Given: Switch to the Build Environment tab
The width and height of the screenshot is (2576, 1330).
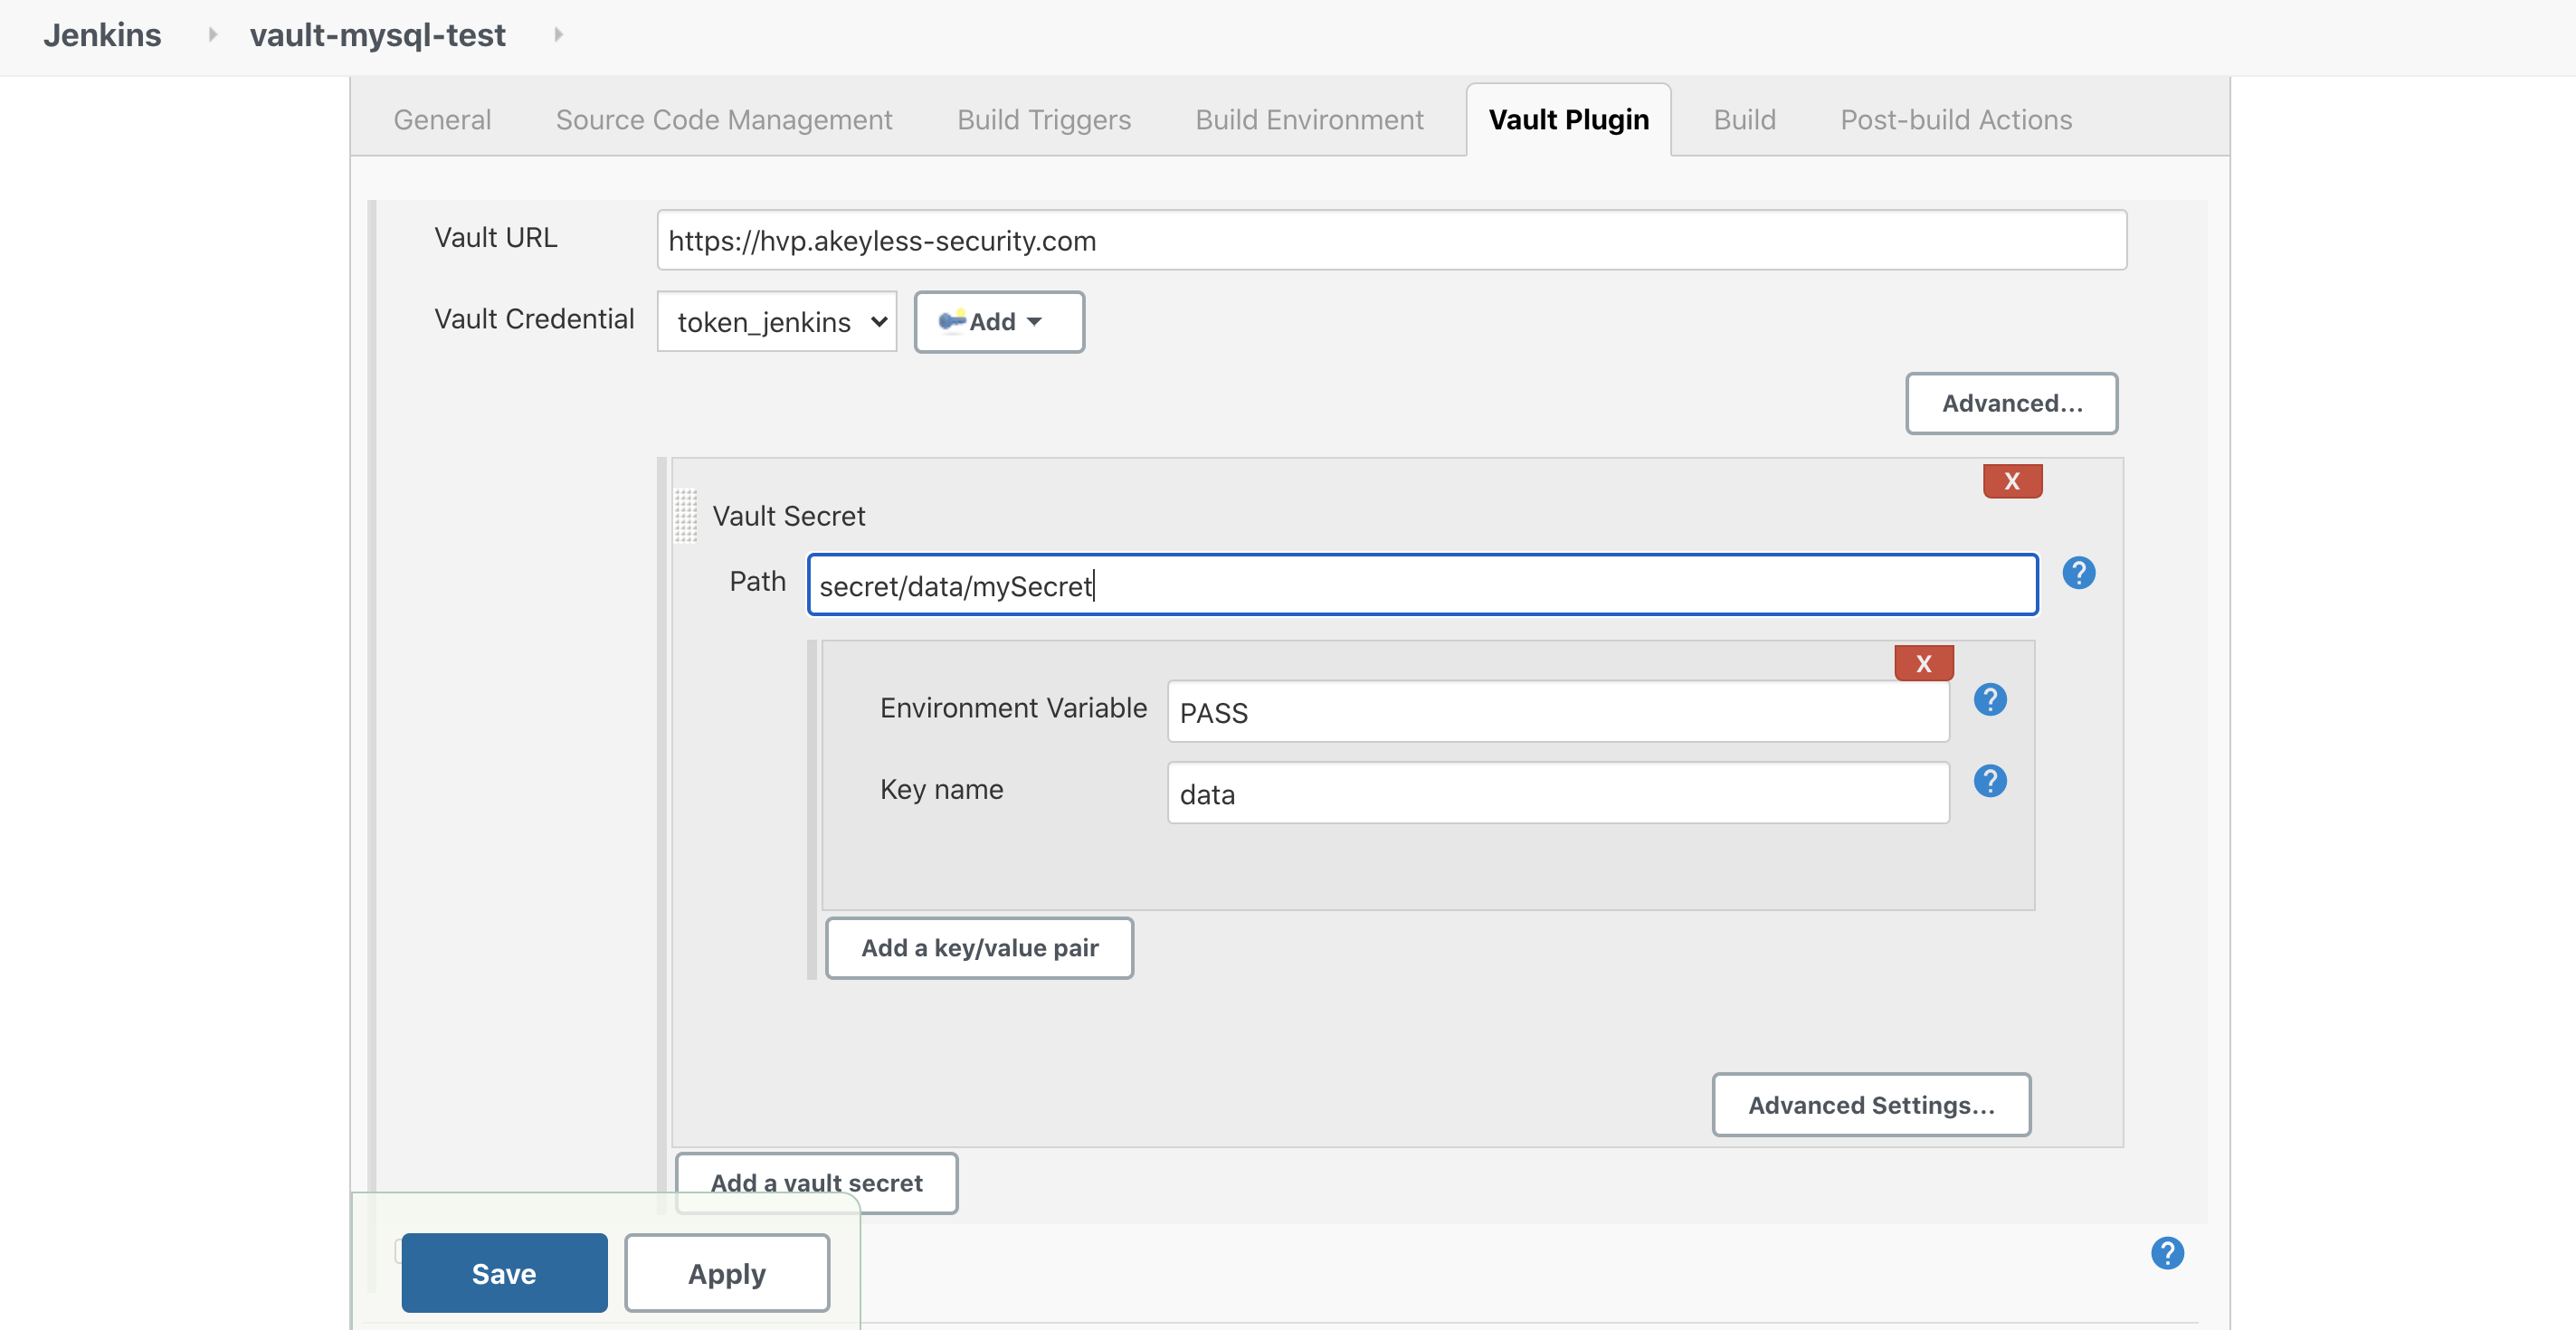Looking at the screenshot, I should click(1308, 120).
